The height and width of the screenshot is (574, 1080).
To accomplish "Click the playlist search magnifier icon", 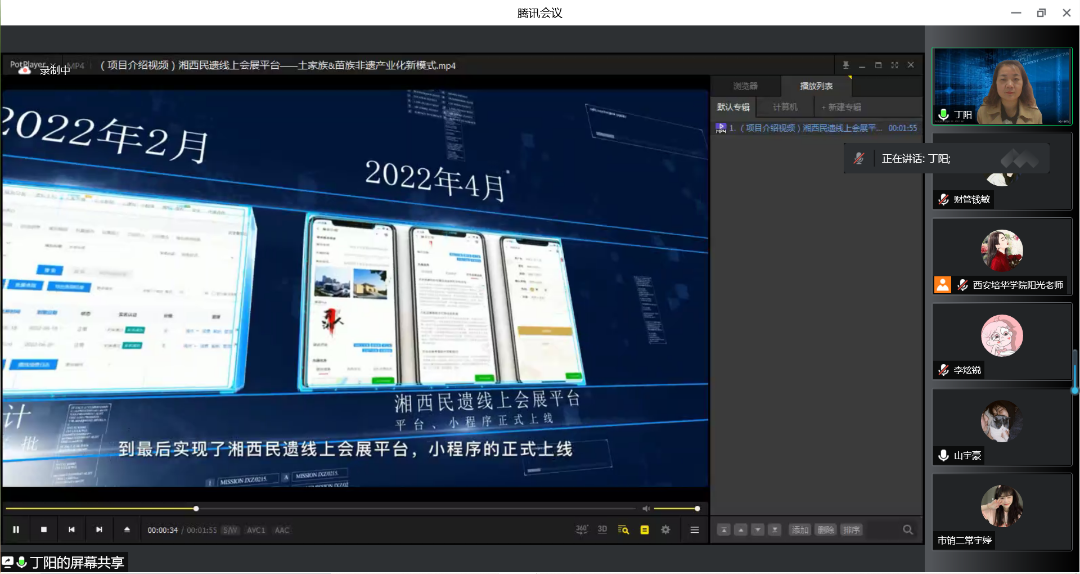I will pos(908,529).
